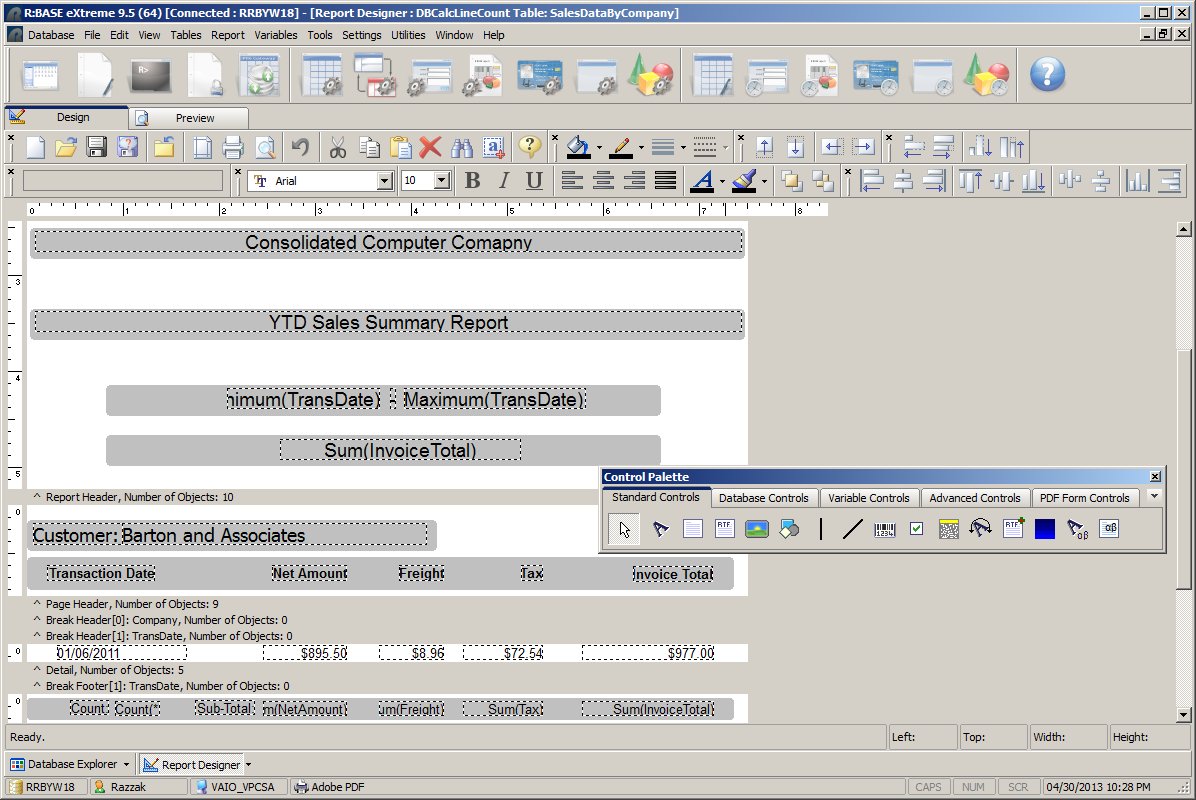Viewport: 1196px width, 800px height.
Task: Open the Utilities menu
Action: (408, 35)
